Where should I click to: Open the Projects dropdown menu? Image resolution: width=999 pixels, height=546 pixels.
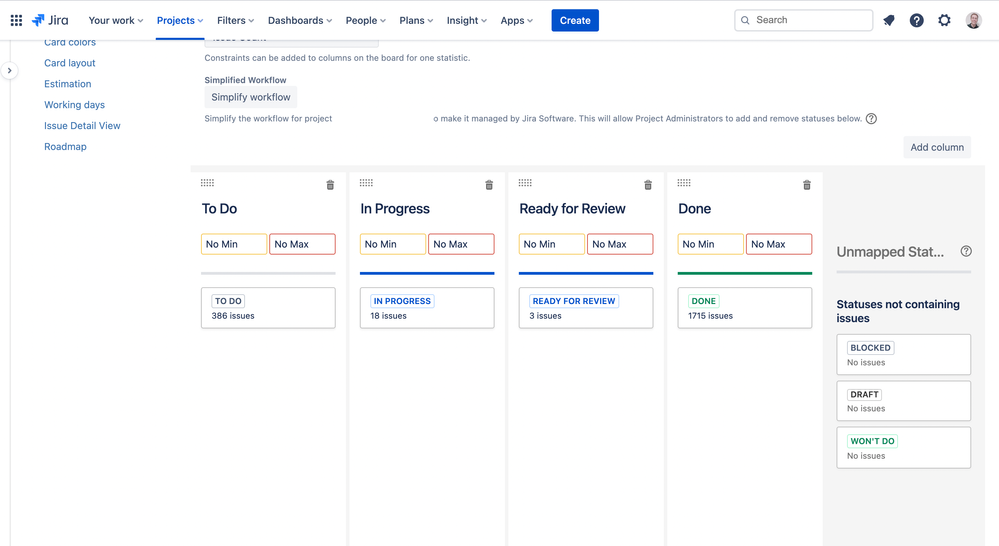point(180,20)
